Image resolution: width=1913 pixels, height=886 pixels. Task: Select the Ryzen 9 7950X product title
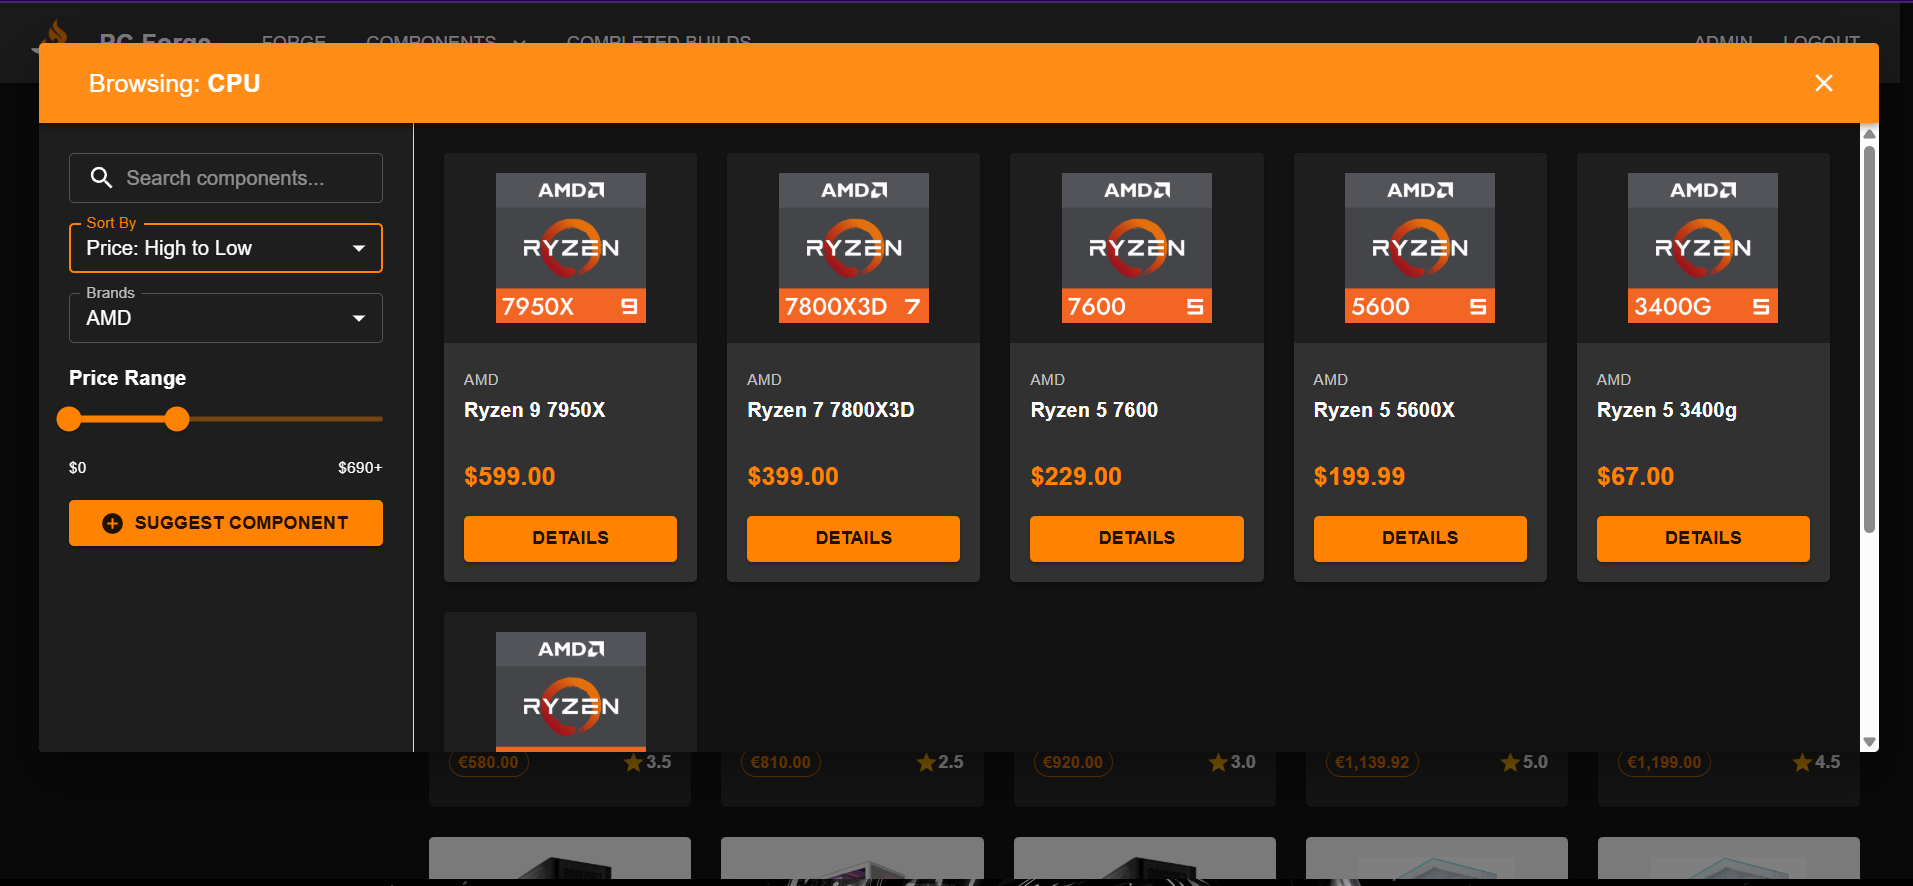click(534, 410)
